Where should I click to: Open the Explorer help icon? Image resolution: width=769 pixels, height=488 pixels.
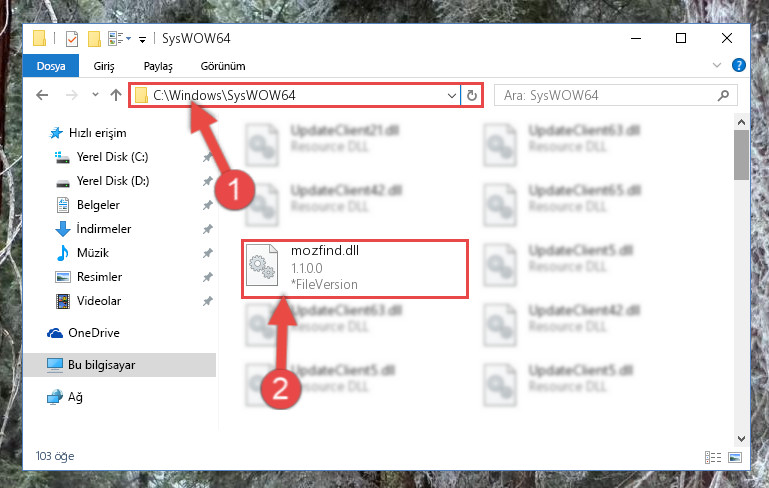click(739, 65)
